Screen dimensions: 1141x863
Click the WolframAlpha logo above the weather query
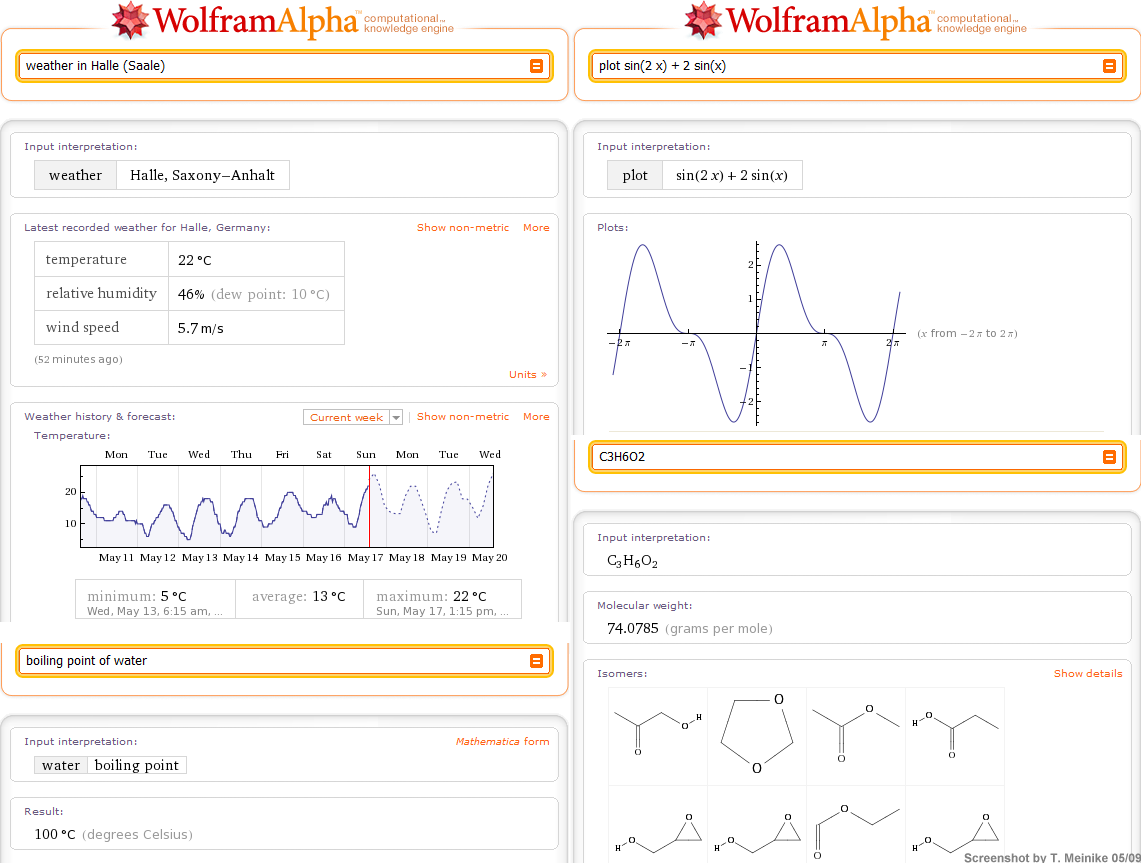pyautogui.click(x=282, y=20)
